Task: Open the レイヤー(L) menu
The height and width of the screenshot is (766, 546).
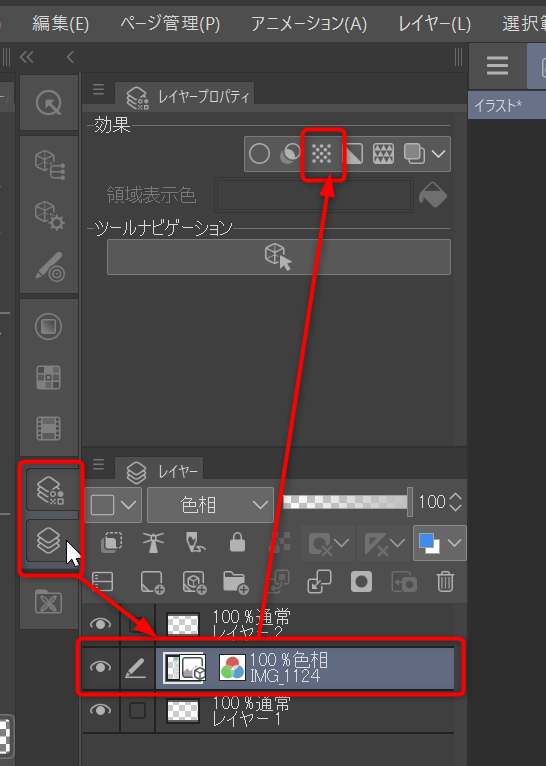Action: [x=434, y=23]
